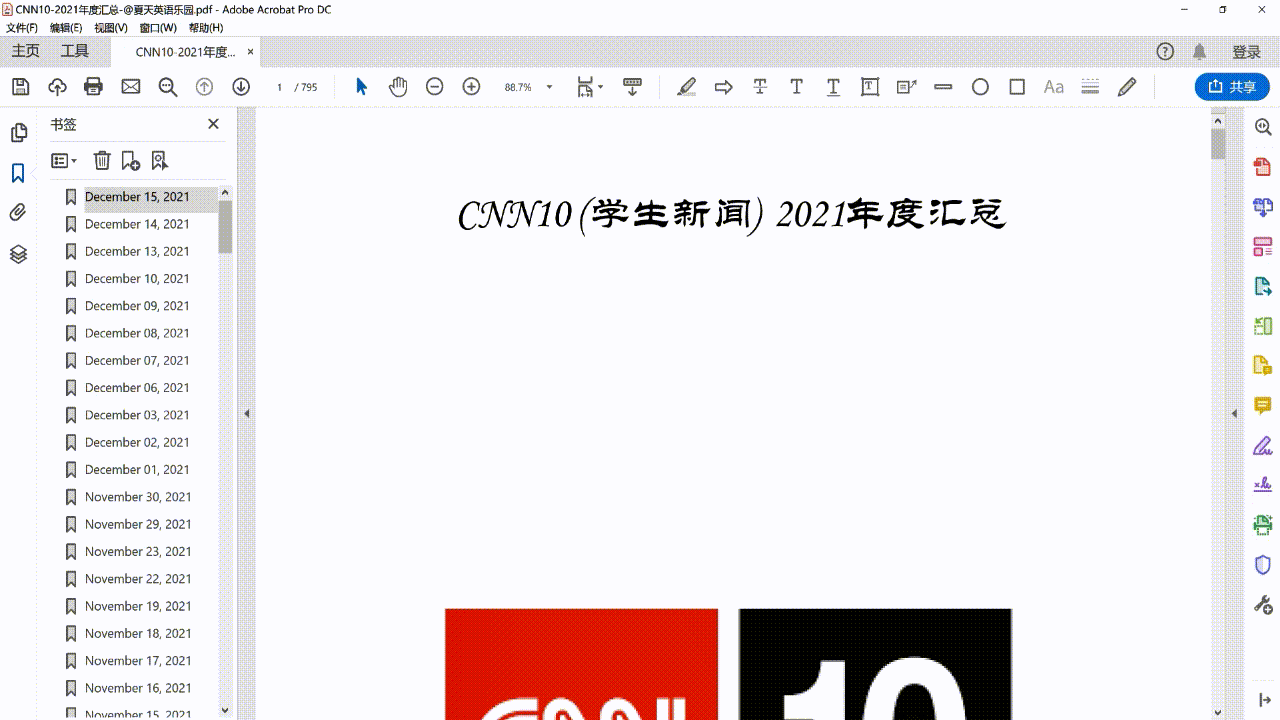Send file by email icon
The image size is (1280, 720).
[131, 87]
